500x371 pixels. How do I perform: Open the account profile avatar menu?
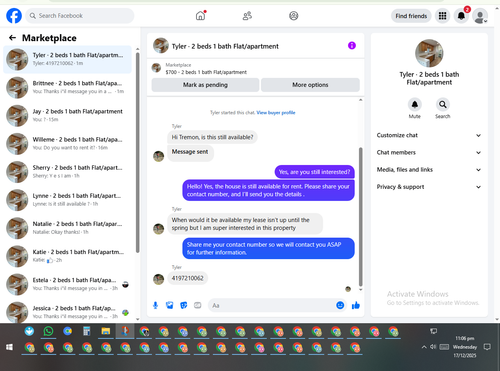480,16
